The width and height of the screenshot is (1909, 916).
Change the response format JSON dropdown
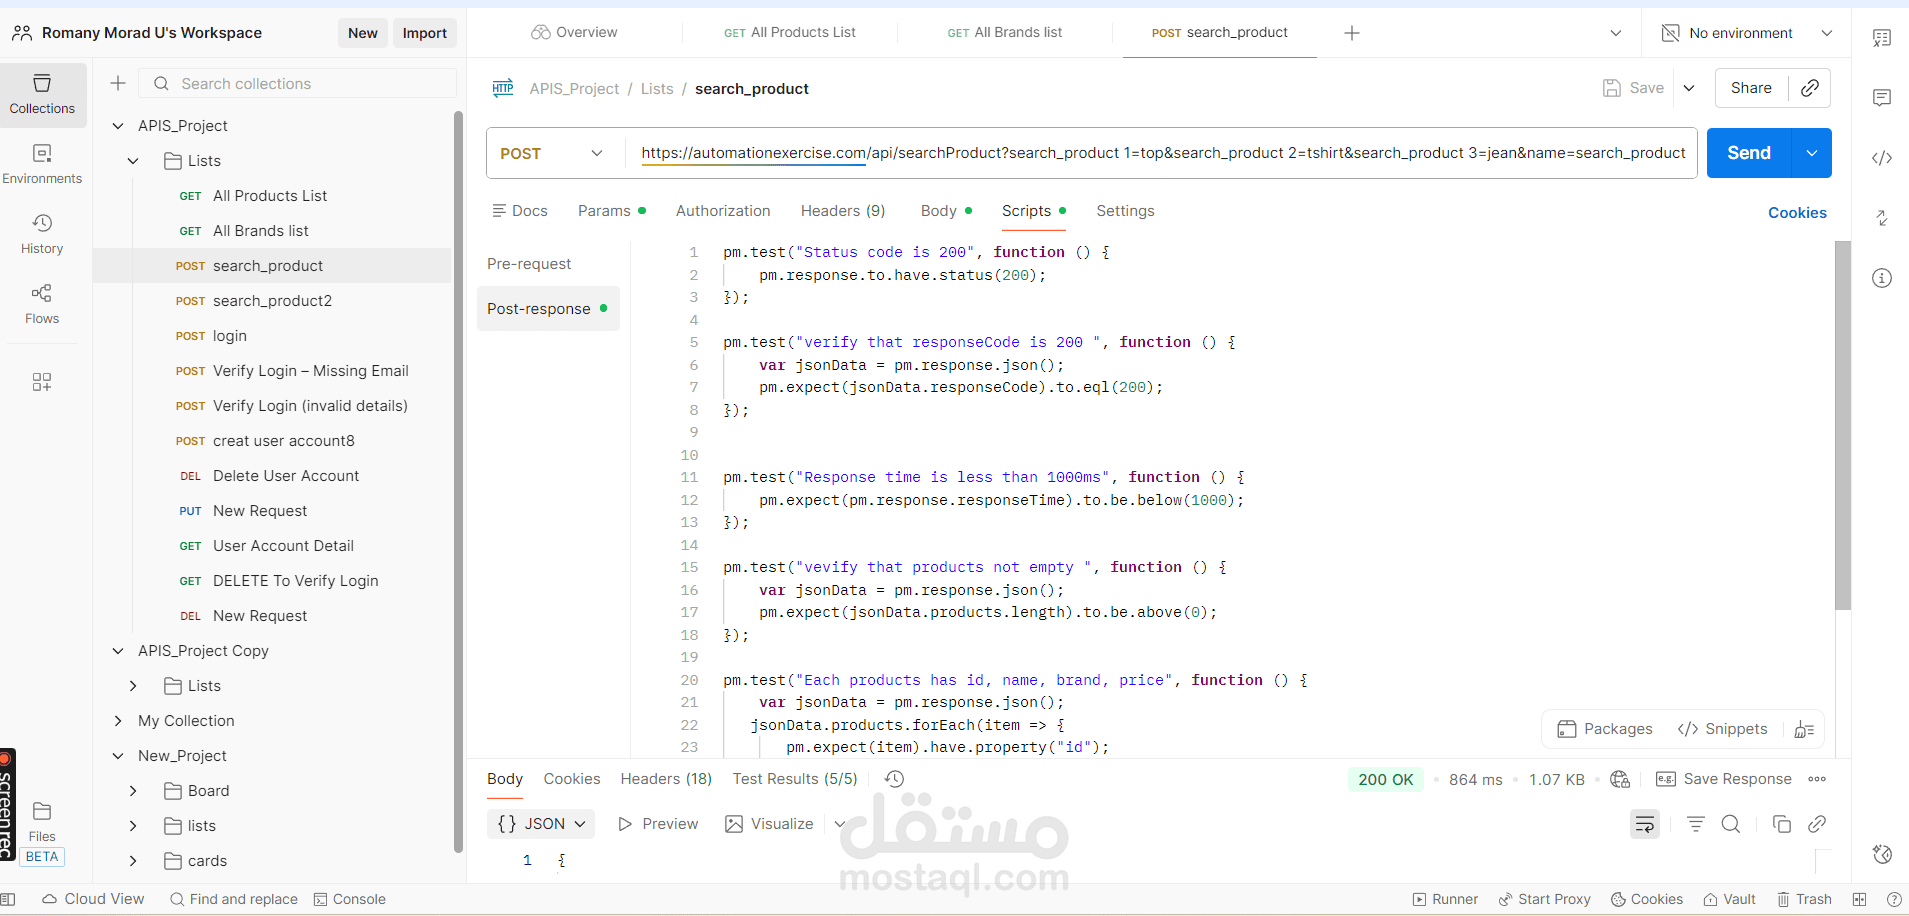pyautogui.click(x=541, y=824)
